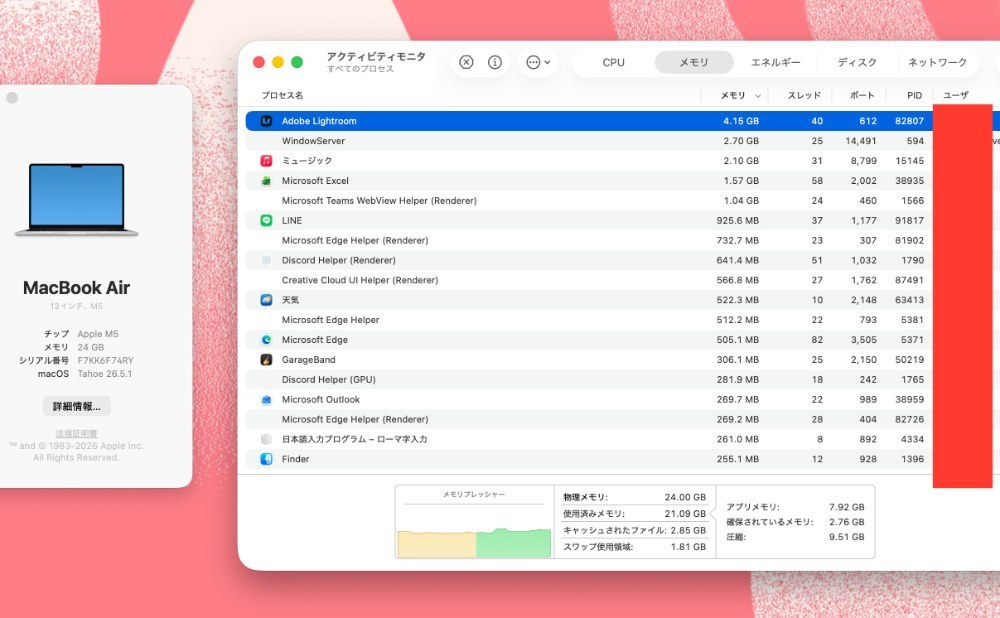Open the 法規証明書 link in About window

(x=77, y=434)
